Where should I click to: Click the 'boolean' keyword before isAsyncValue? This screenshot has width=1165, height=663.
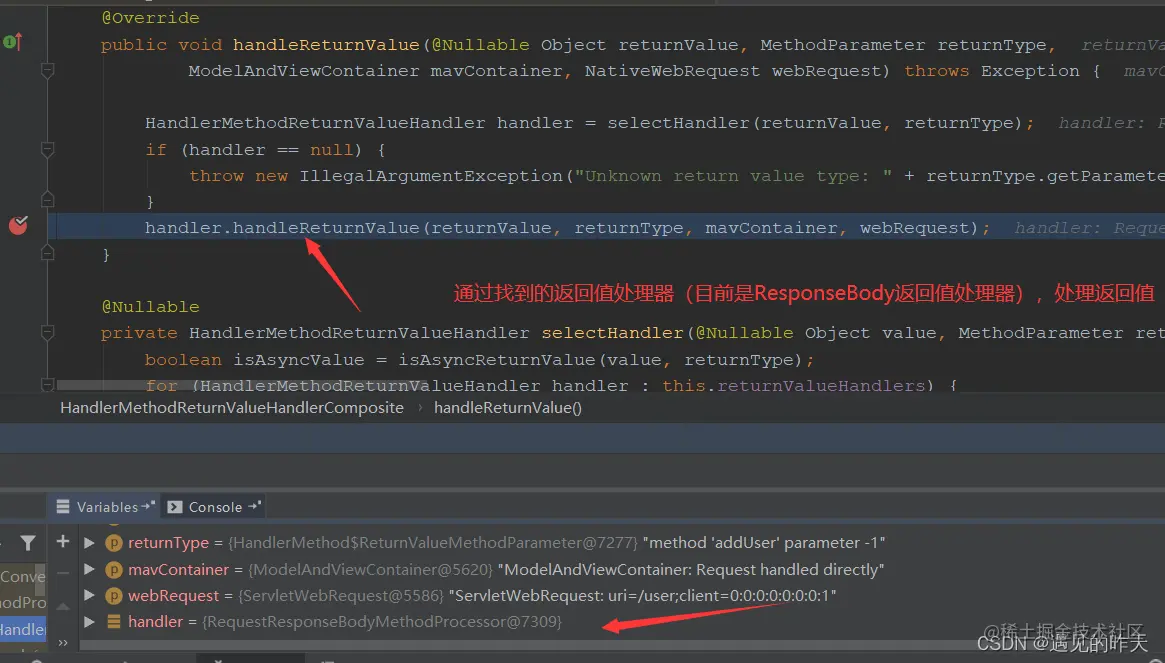[x=183, y=360]
